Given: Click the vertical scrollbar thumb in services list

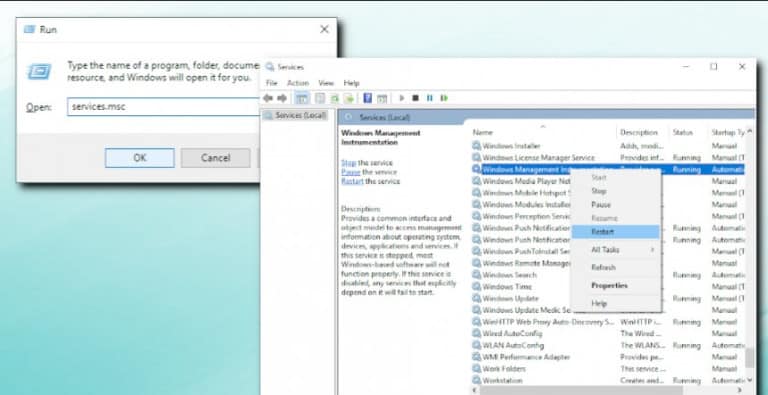Looking at the screenshot, I should (749, 358).
